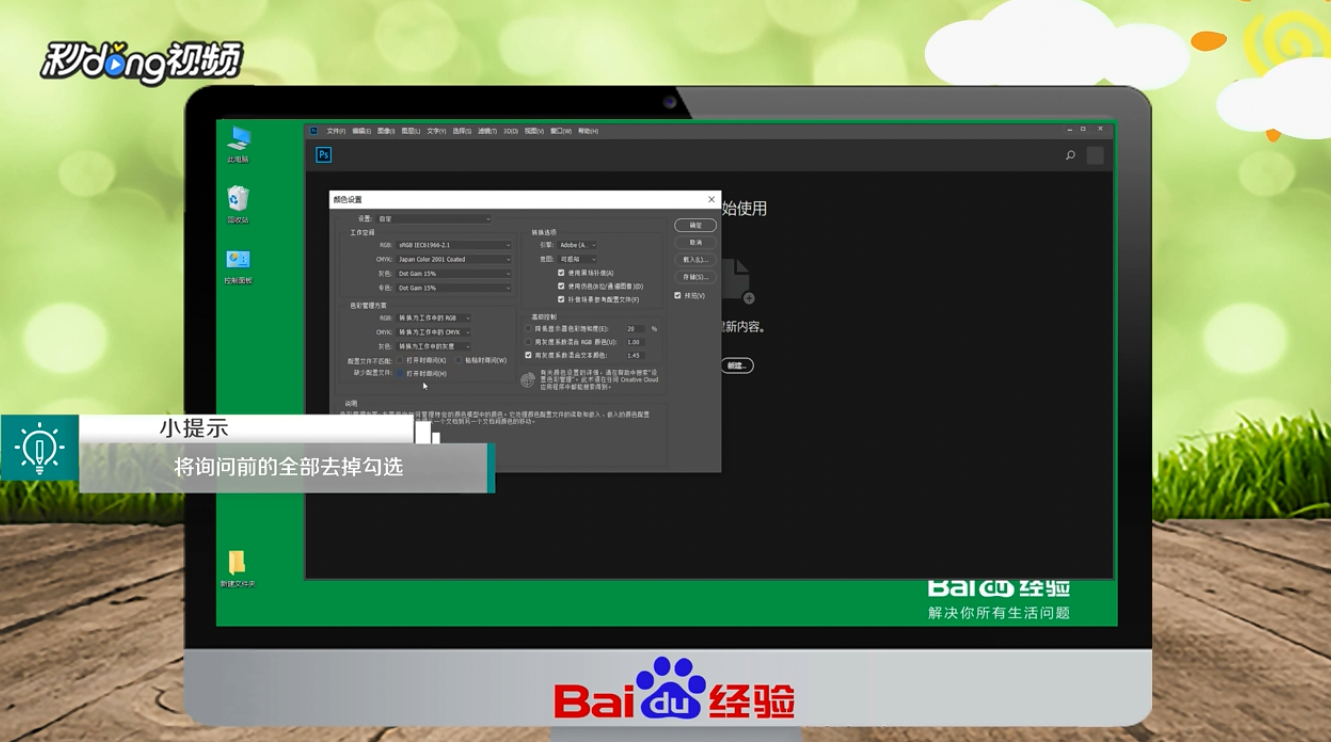
Task: Open policy 转换为工作中的 CMYK dropdown
Action: (434, 332)
